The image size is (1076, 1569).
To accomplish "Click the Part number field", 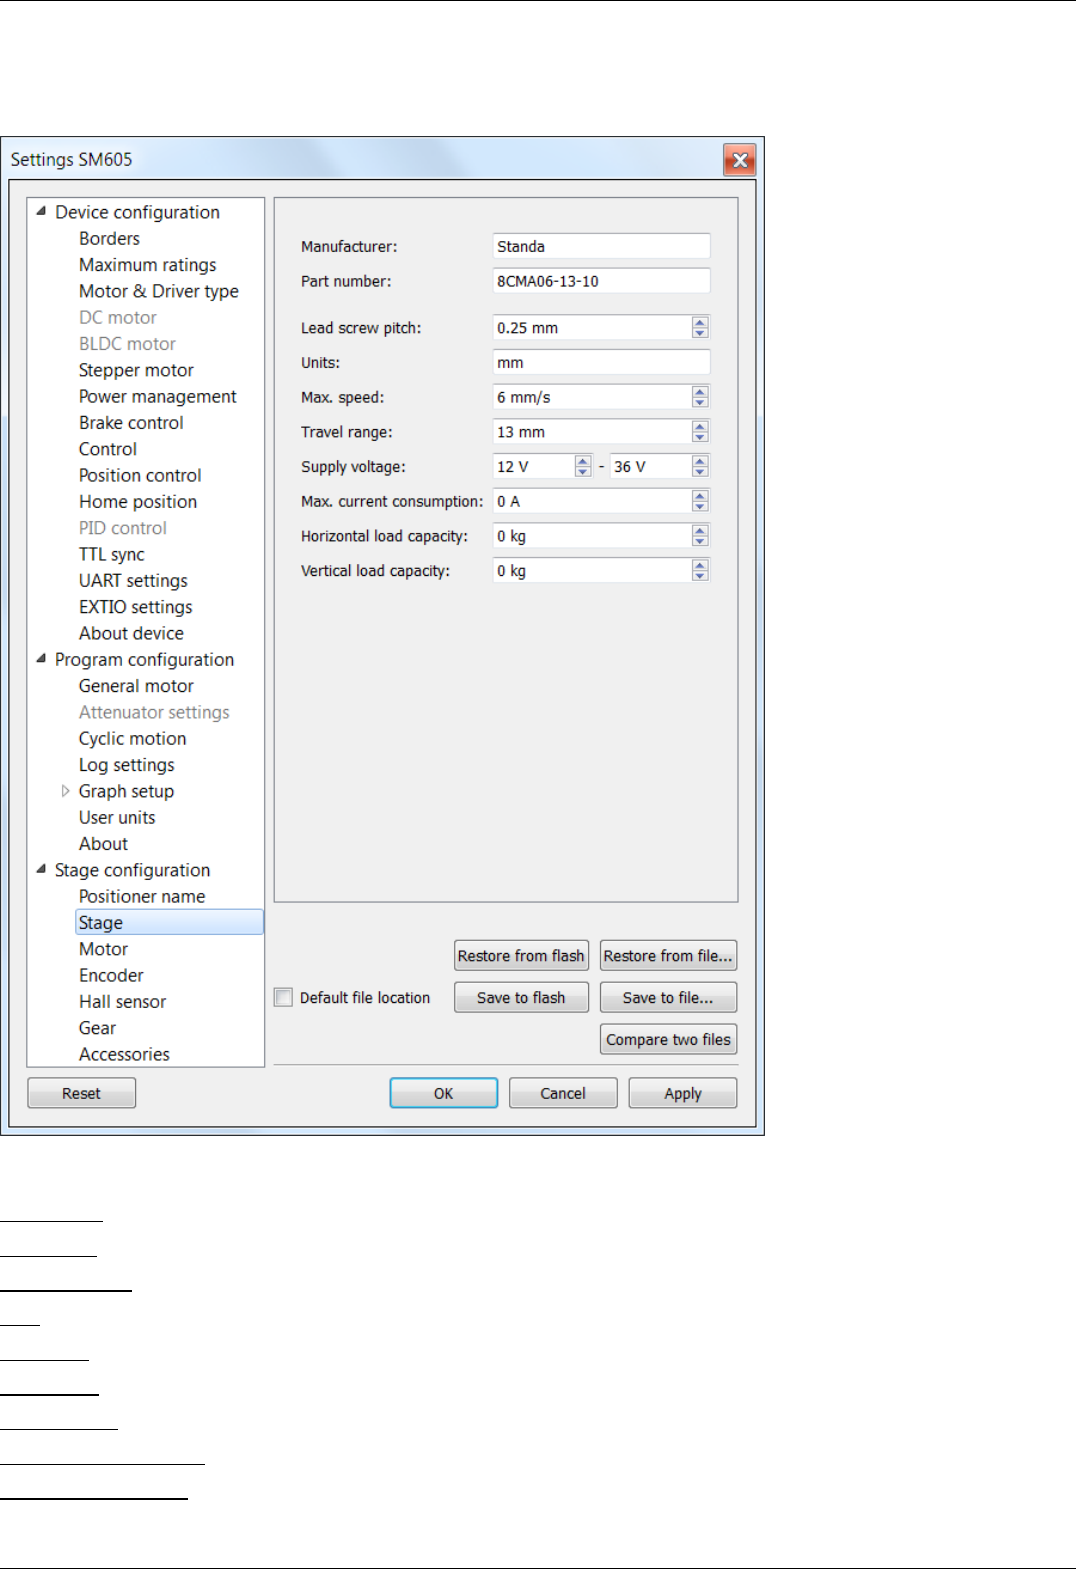I will tap(601, 281).
